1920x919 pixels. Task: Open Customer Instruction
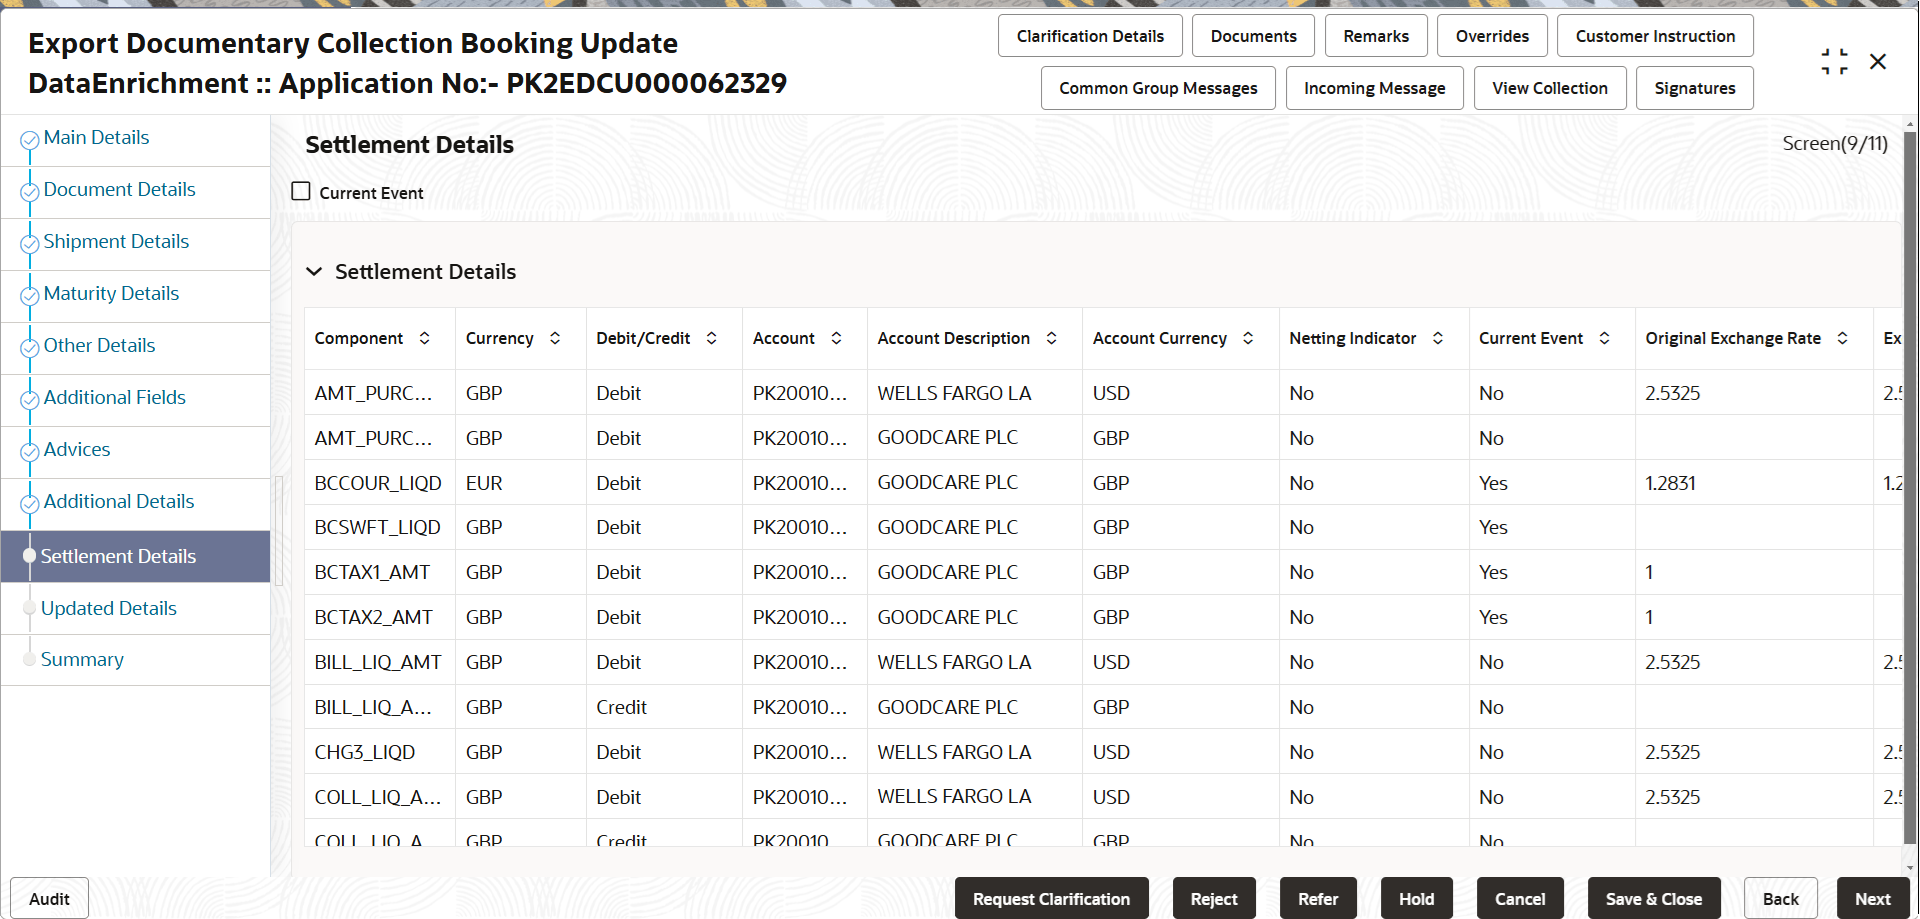[1655, 36]
